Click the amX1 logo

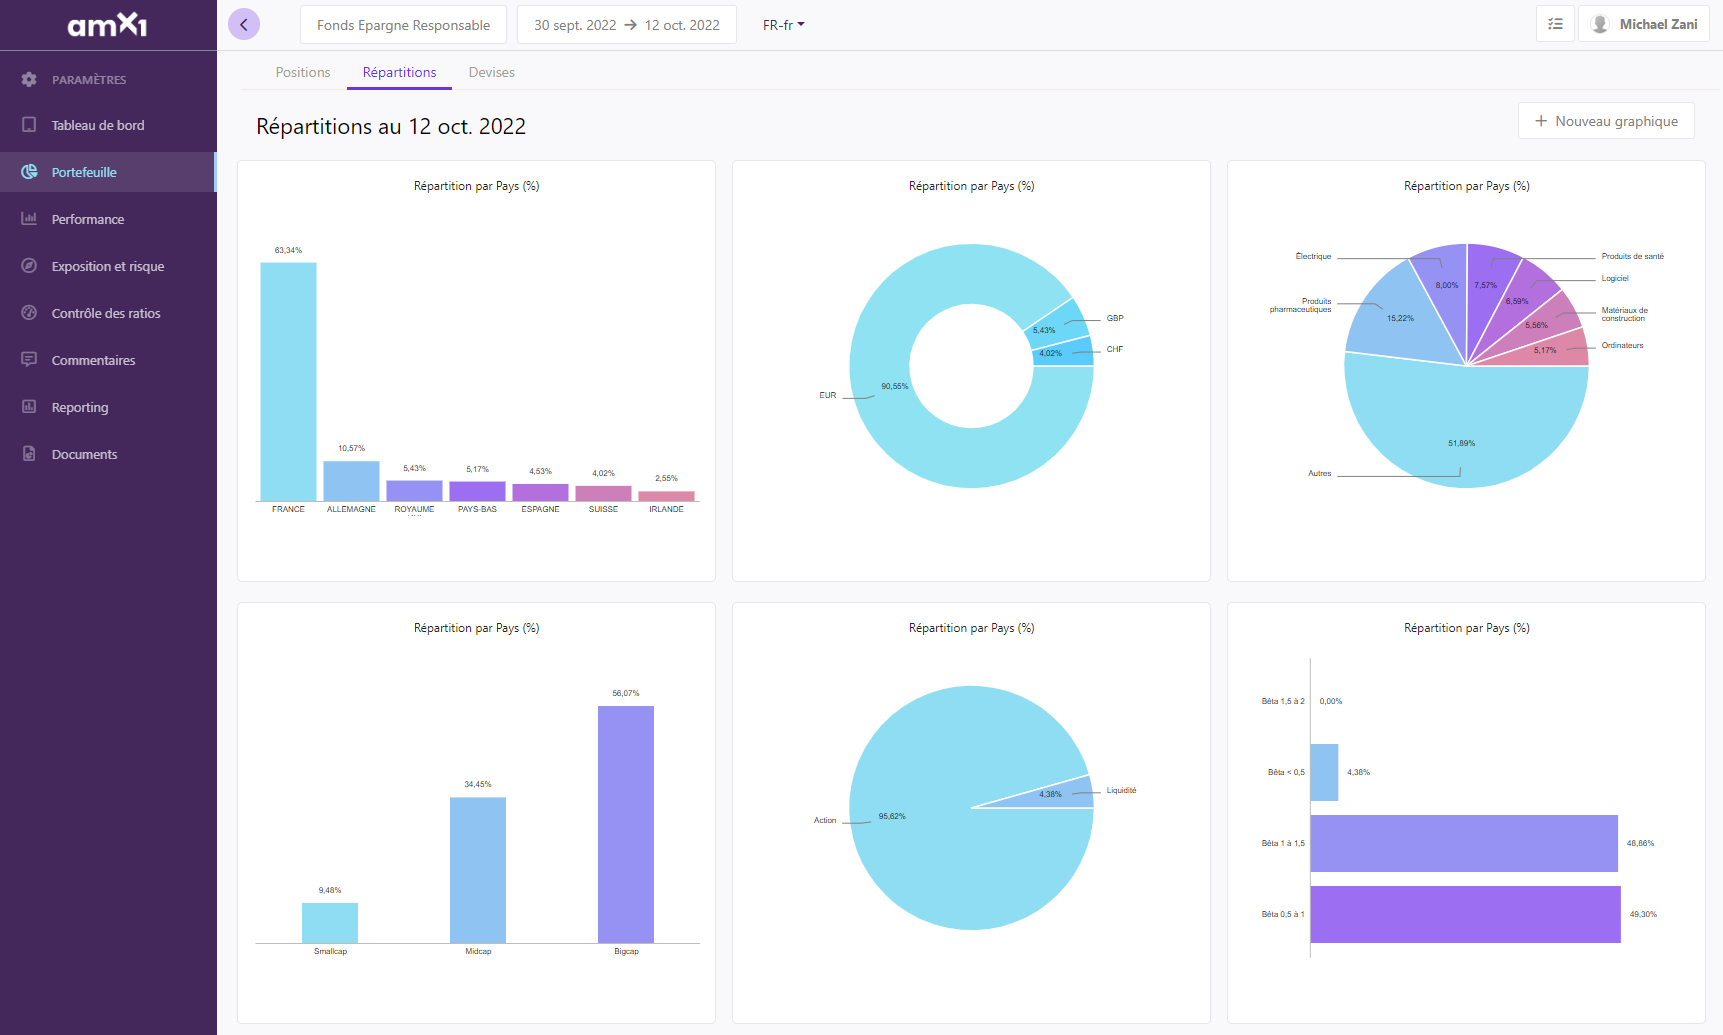107,24
